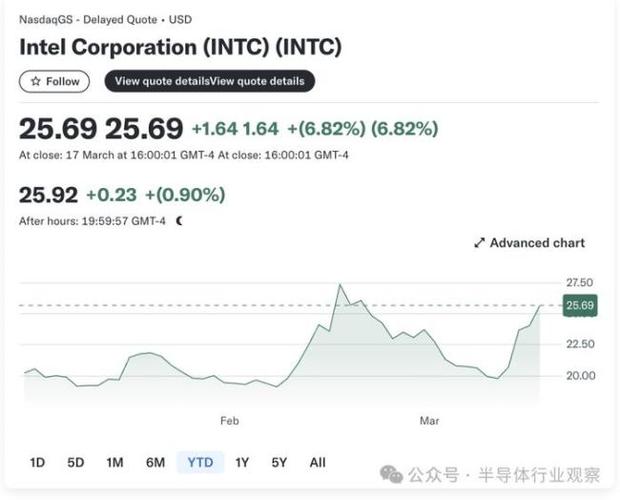Click the Intel Corporation (INTC) title
The image size is (620, 500).
(180, 47)
